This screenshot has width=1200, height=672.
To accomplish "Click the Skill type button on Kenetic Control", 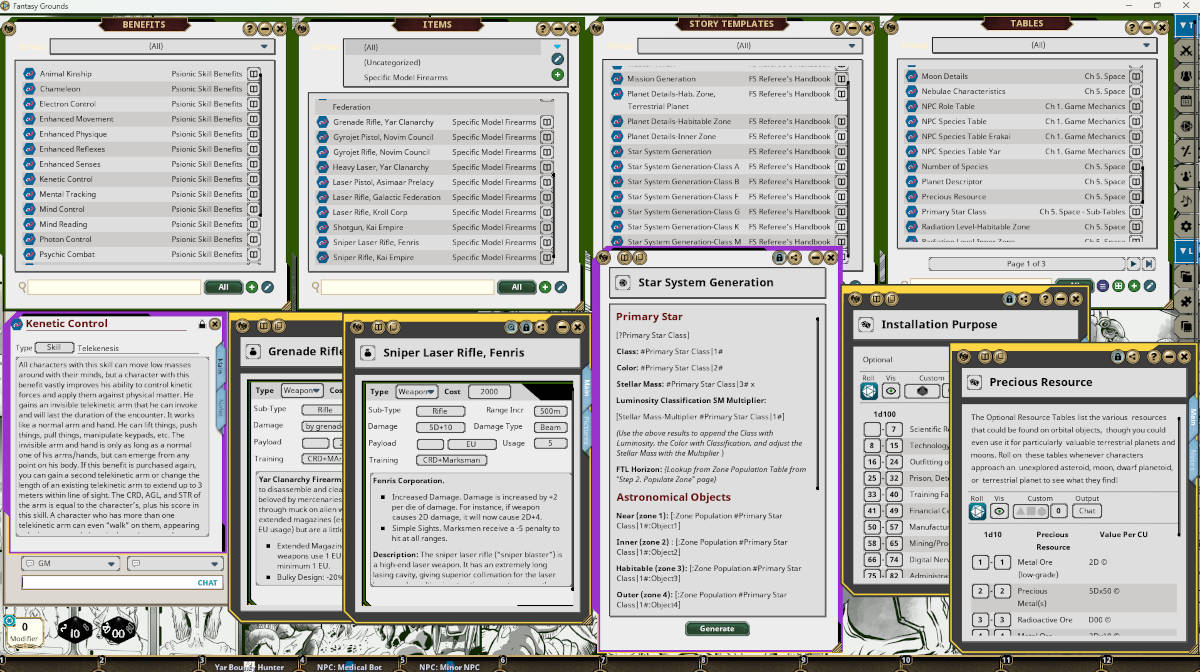I will coord(55,348).
